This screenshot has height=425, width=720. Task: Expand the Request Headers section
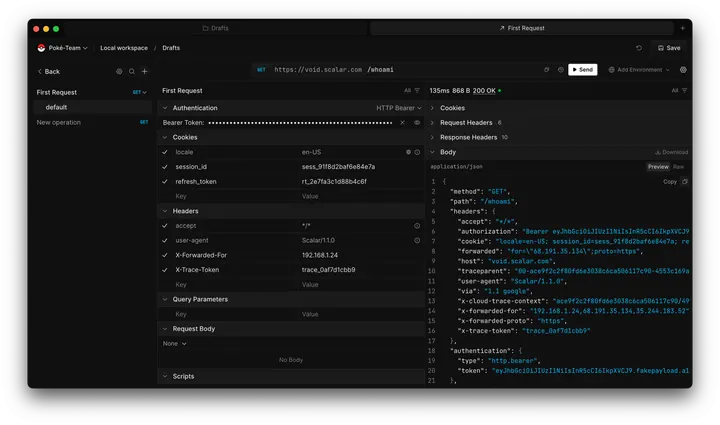tap(432, 123)
